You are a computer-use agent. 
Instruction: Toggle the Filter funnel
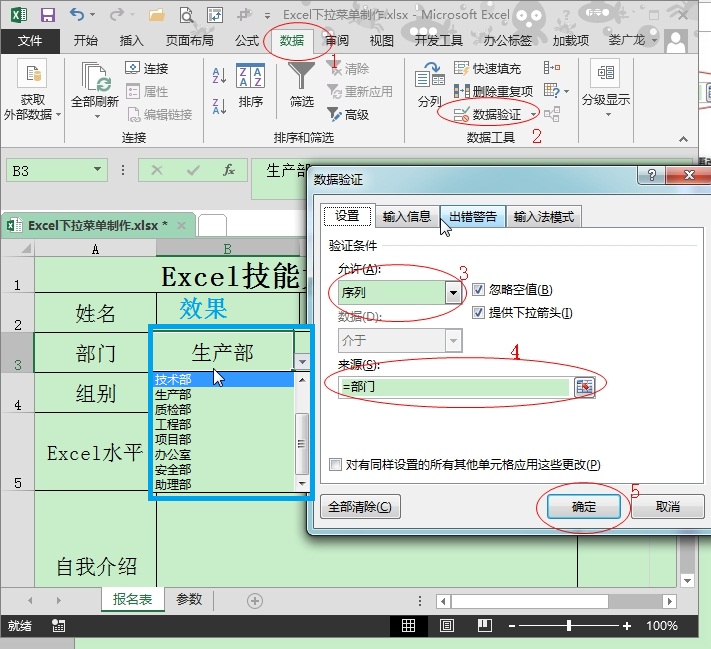[301, 75]
